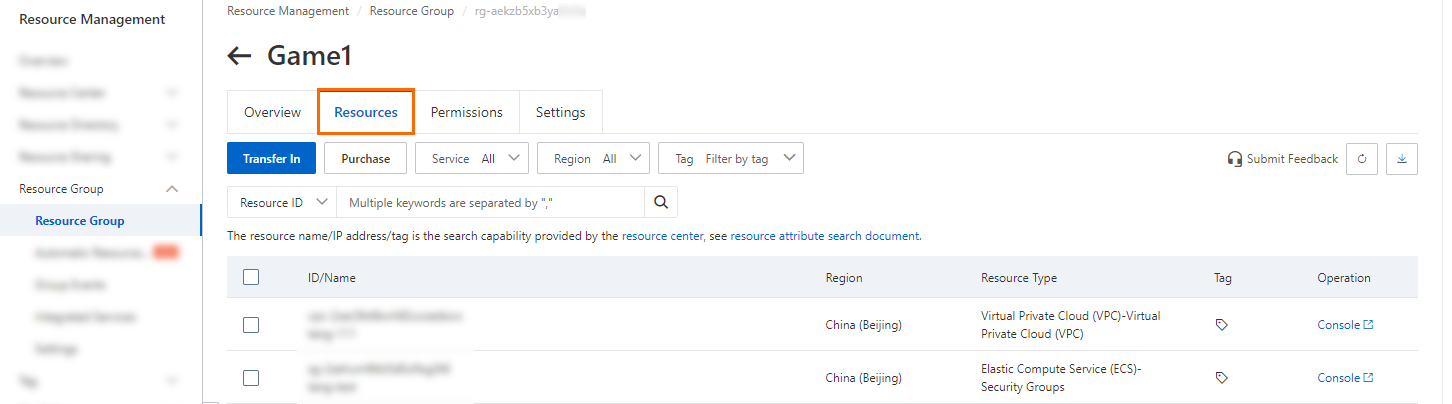Screen dimensions: 1452x404
Task: Go back using the arrow beside Game1
Action: [x=239, y=56]
